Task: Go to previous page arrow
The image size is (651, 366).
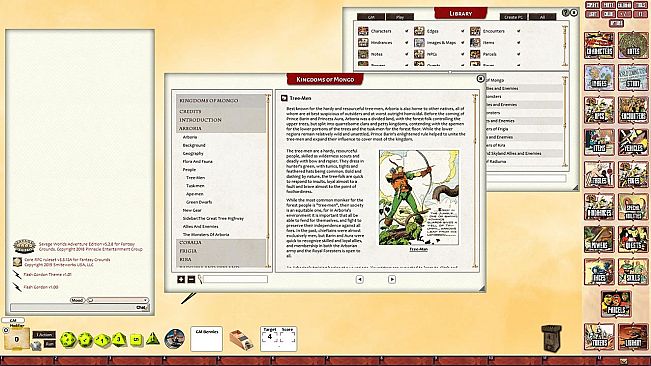Action: point(360,280)
